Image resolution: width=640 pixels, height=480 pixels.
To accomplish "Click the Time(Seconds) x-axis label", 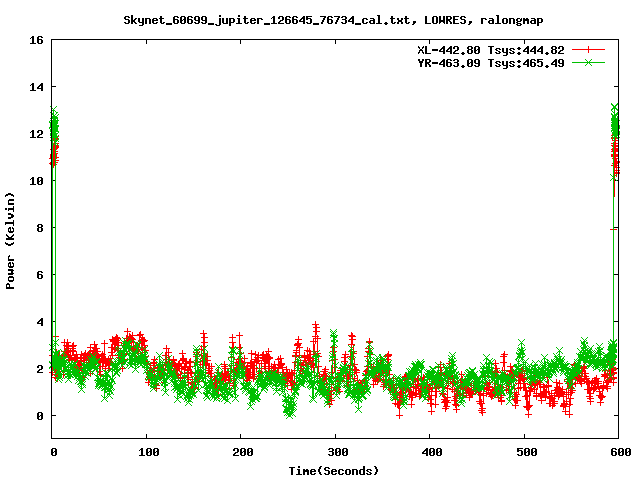I will [333, 471].
